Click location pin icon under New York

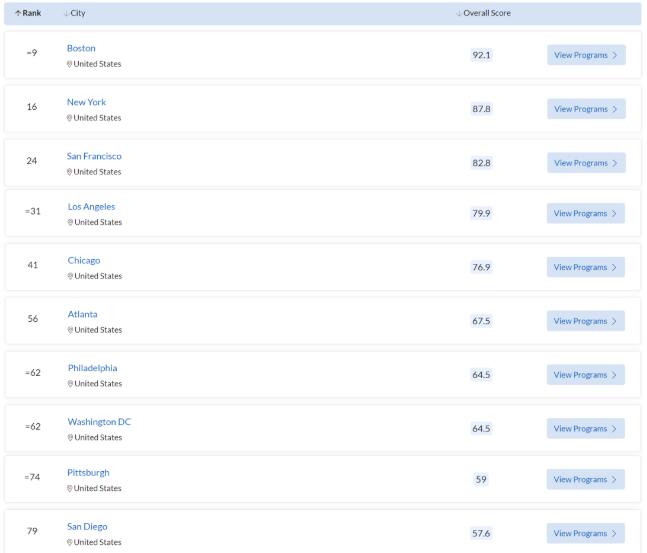click(x=70, y=118)
